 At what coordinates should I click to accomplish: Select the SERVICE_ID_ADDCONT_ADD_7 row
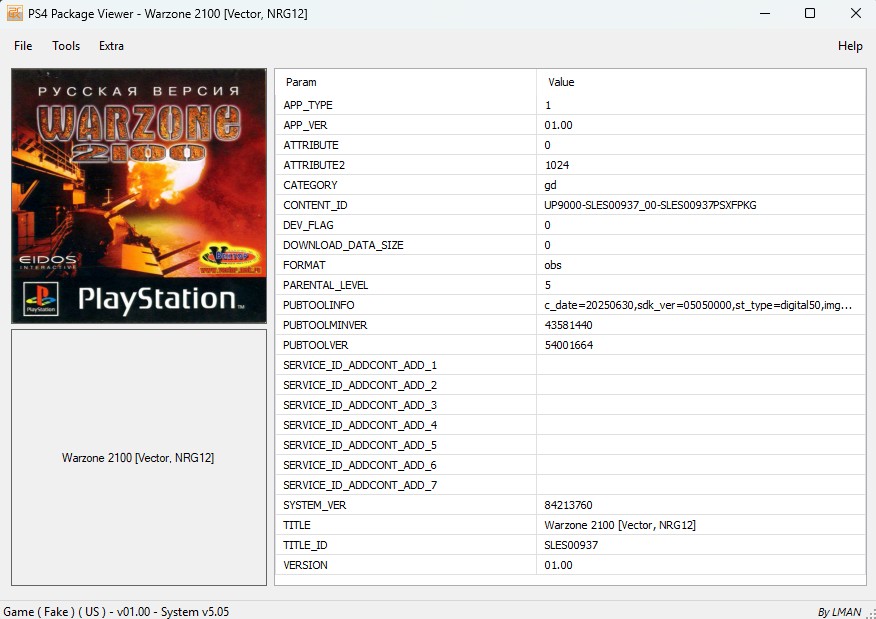[570, 485]
